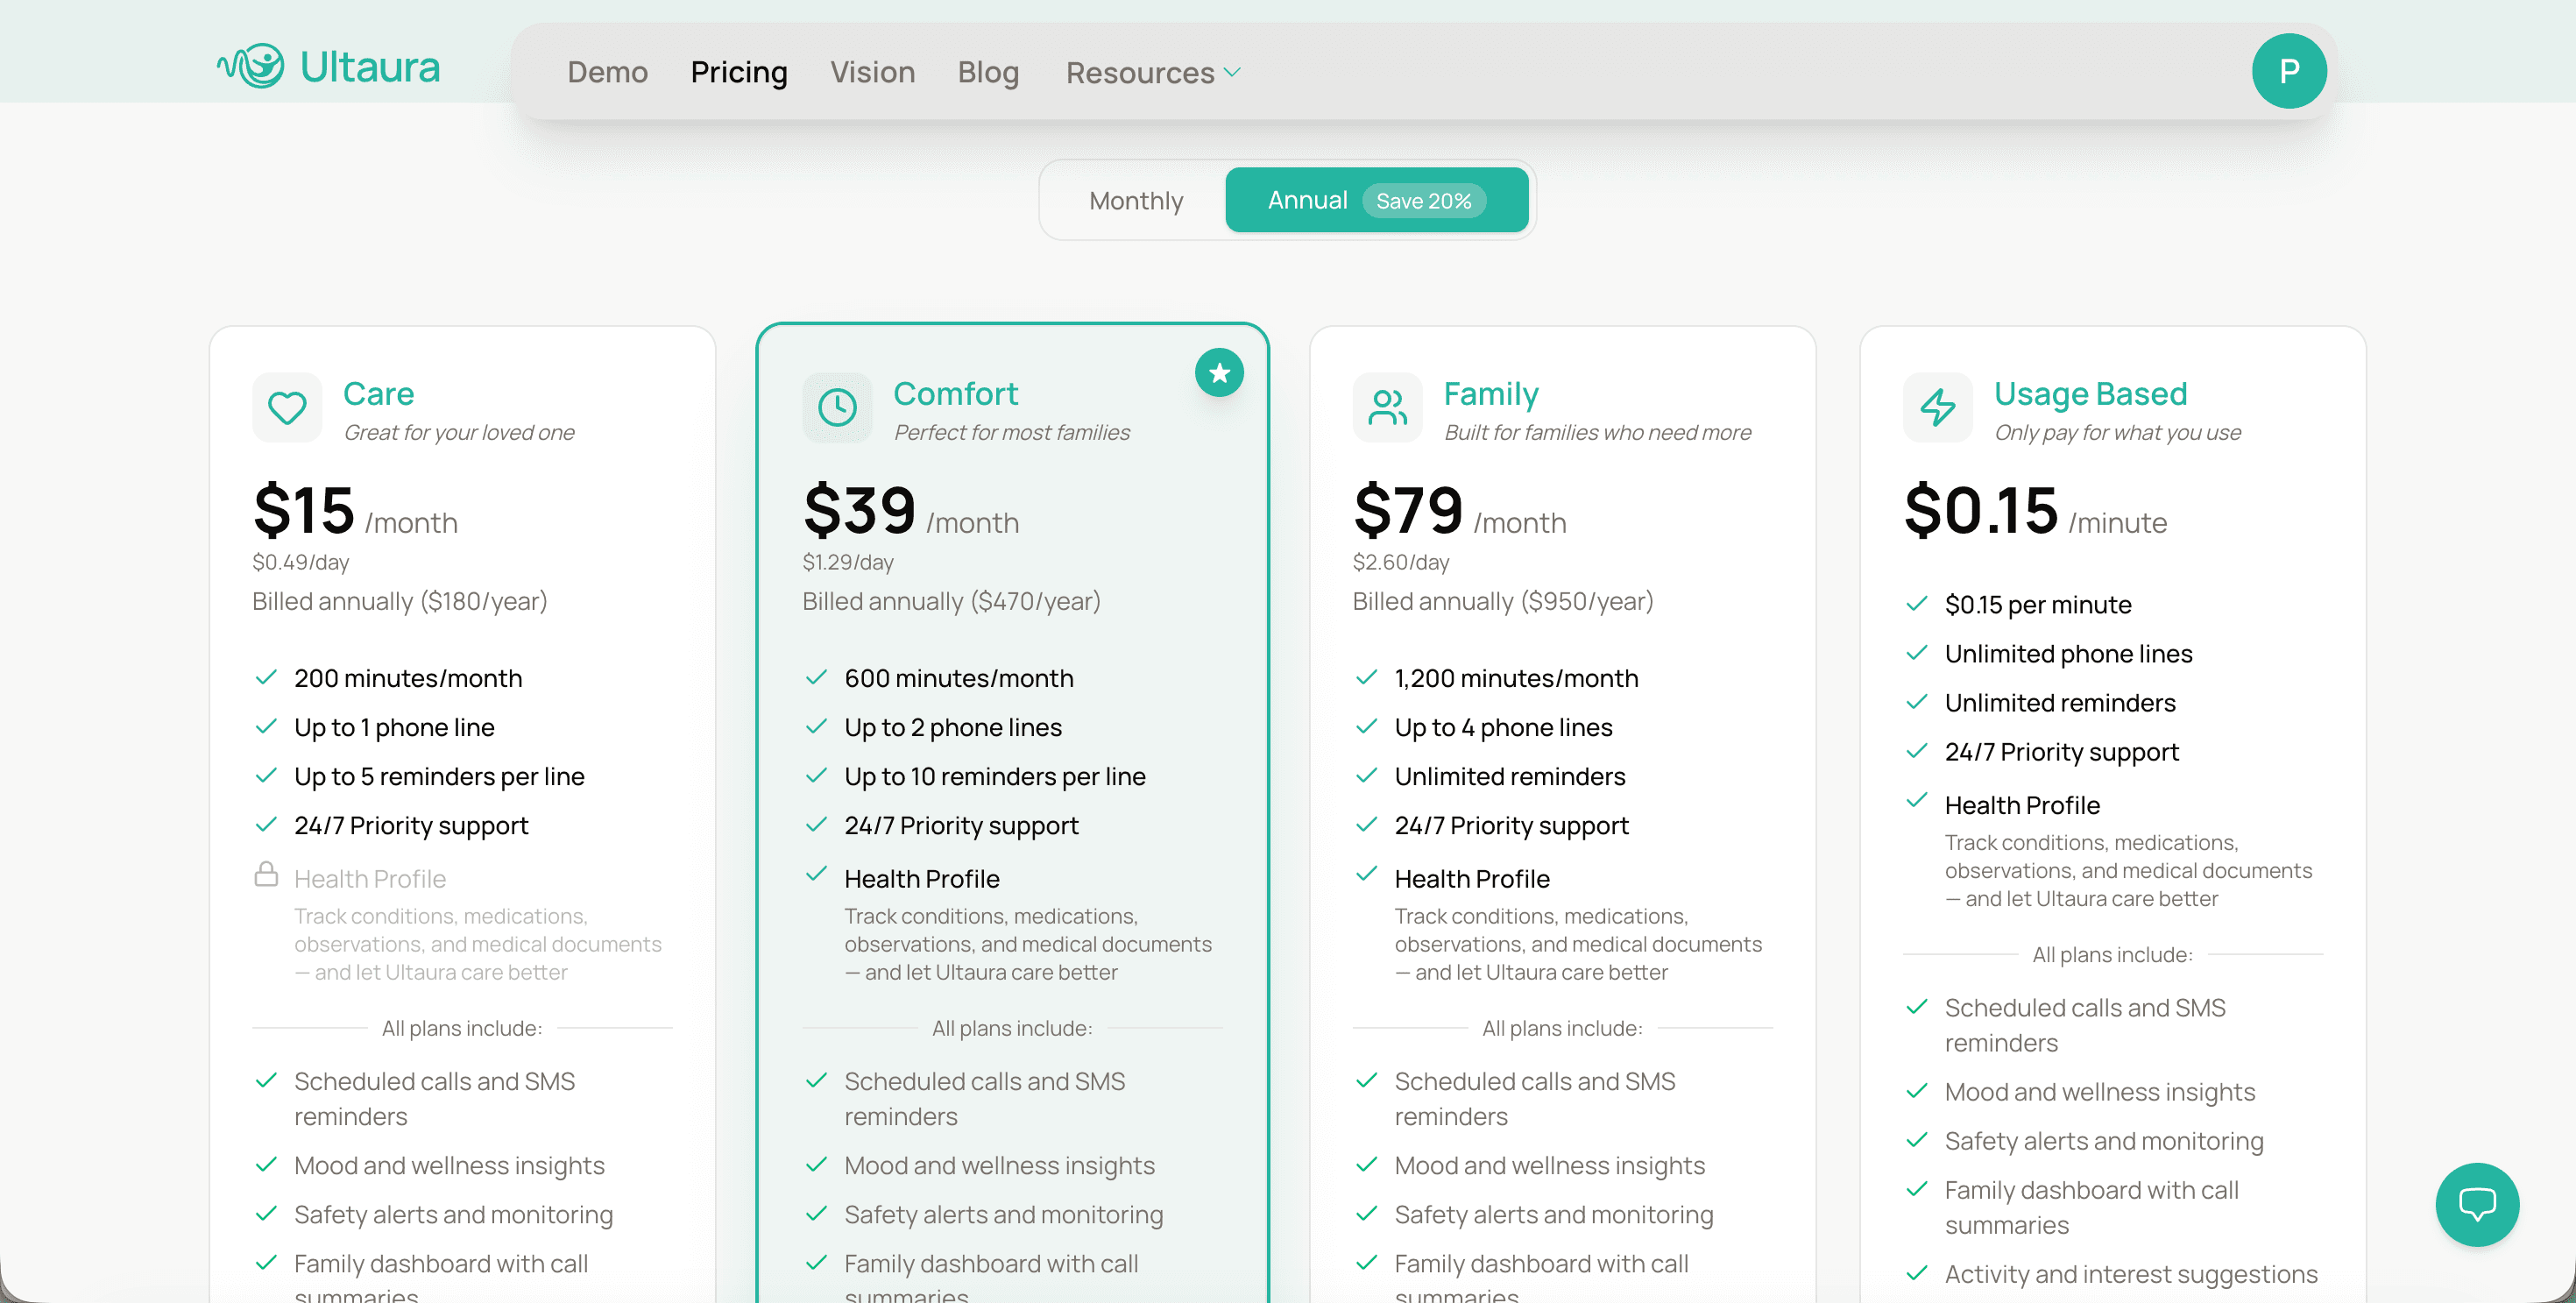Image resolution: width=2576 pixels, height=1303 pixels.
Task: Select the Demo menu item
Action: 607,72
